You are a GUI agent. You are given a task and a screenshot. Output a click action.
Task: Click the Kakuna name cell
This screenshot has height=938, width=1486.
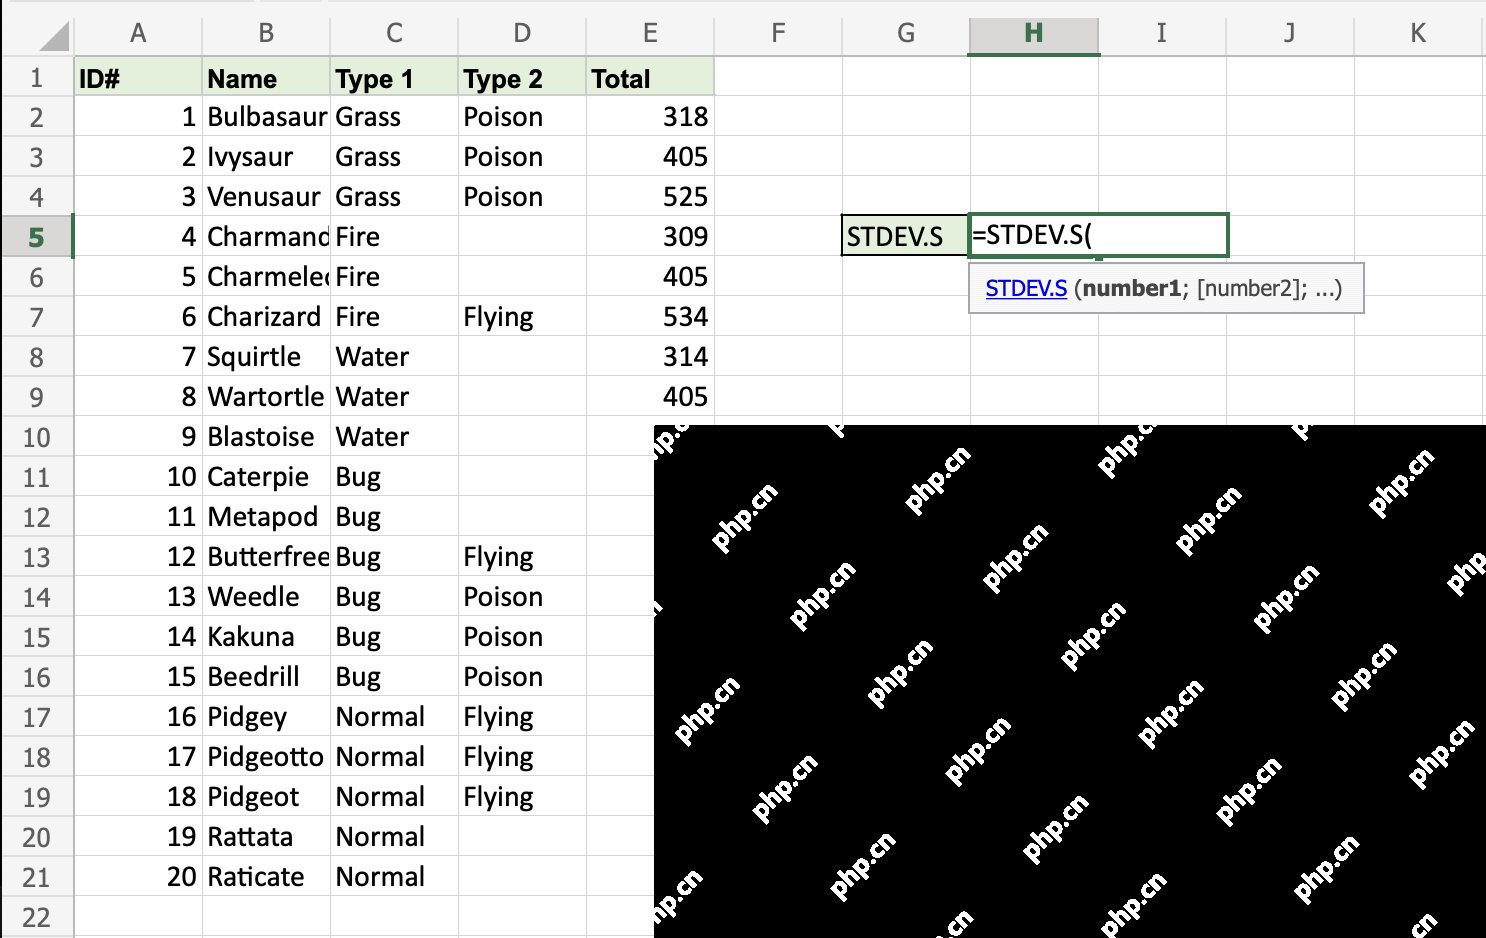[266, 637]
